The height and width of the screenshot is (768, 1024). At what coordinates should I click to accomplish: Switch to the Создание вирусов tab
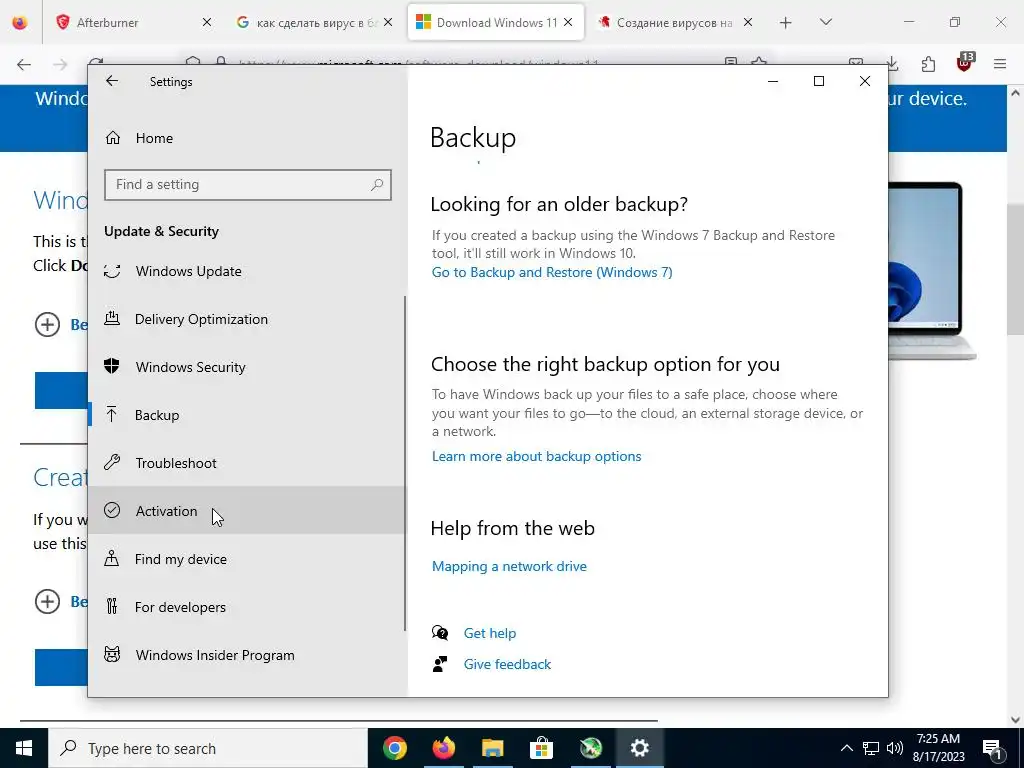coord(676,22)
